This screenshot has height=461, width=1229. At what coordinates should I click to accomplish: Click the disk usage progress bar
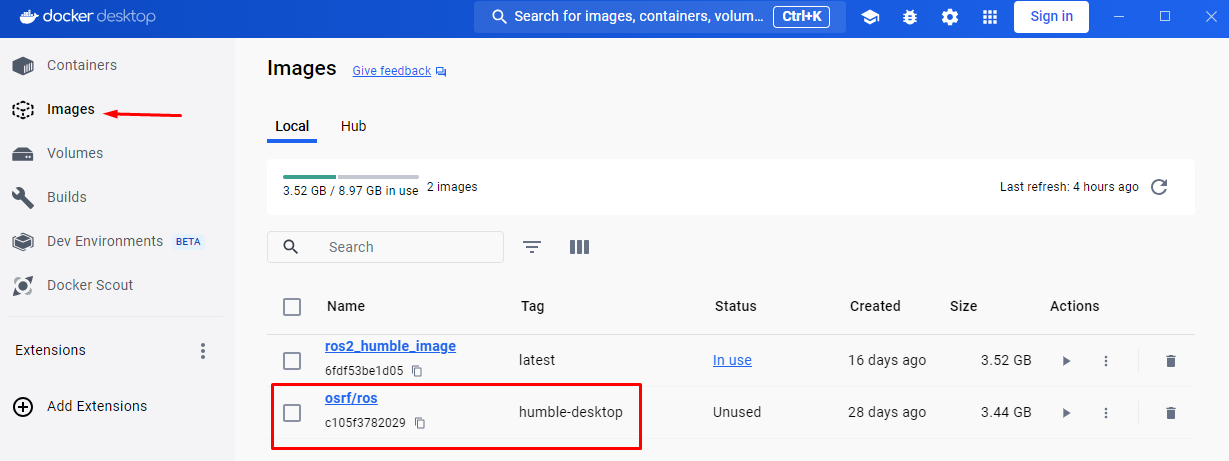(351, 177)
